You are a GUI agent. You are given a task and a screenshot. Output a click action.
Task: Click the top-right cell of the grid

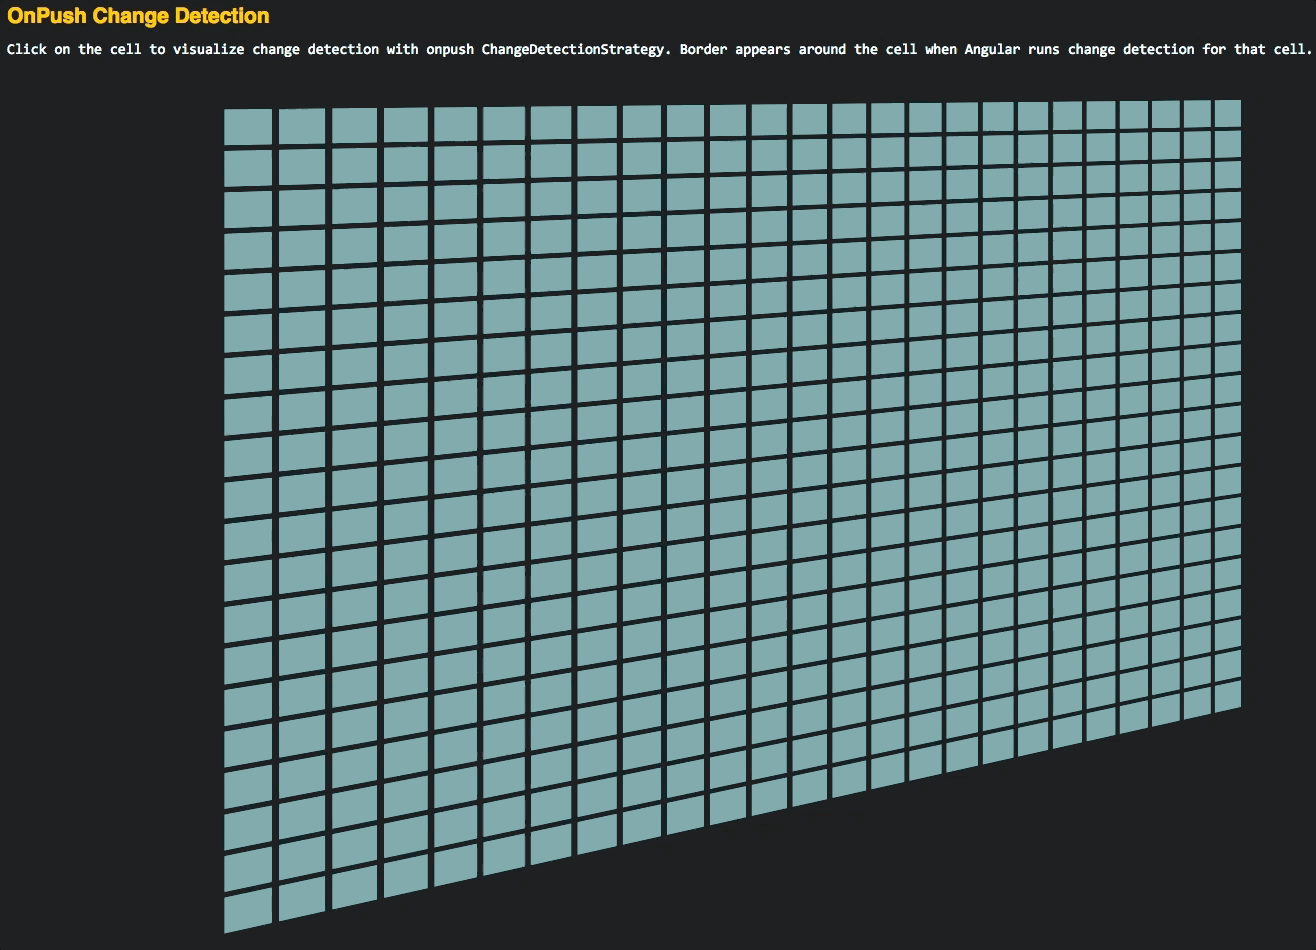[x=1227, y=113]
